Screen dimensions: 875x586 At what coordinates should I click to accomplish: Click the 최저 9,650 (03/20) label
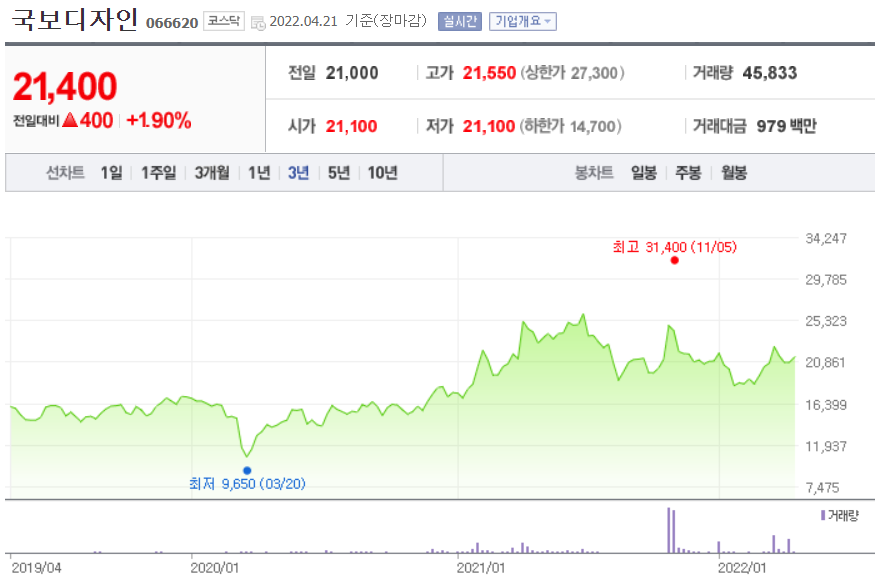click(247, 483)
